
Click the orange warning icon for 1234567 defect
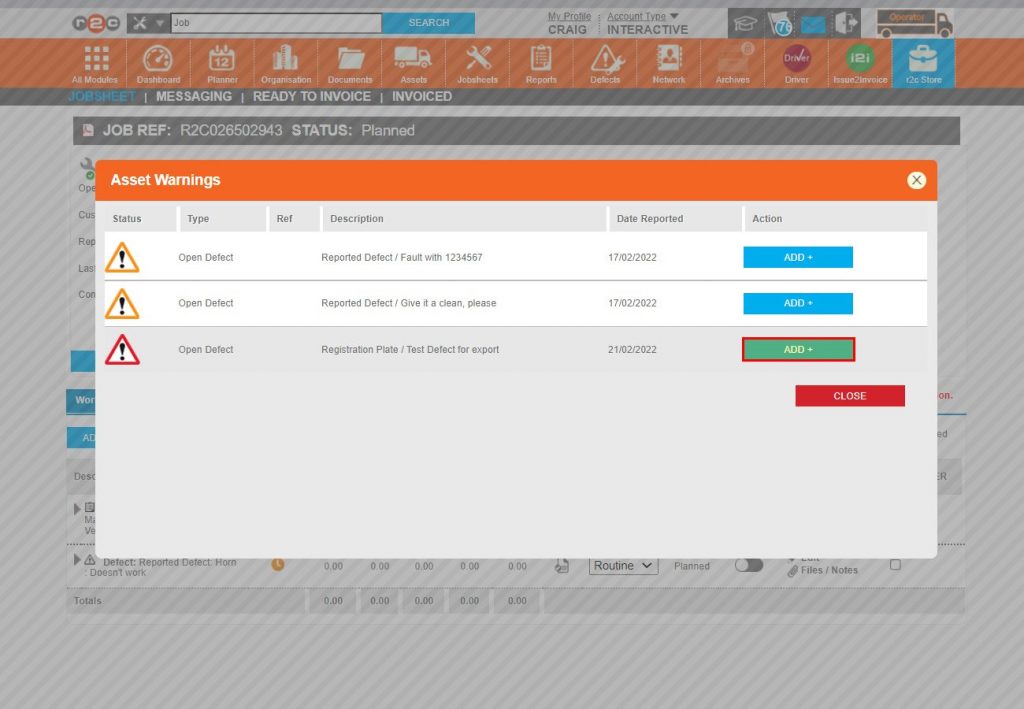pyautogui.click(x=122, y=258)
